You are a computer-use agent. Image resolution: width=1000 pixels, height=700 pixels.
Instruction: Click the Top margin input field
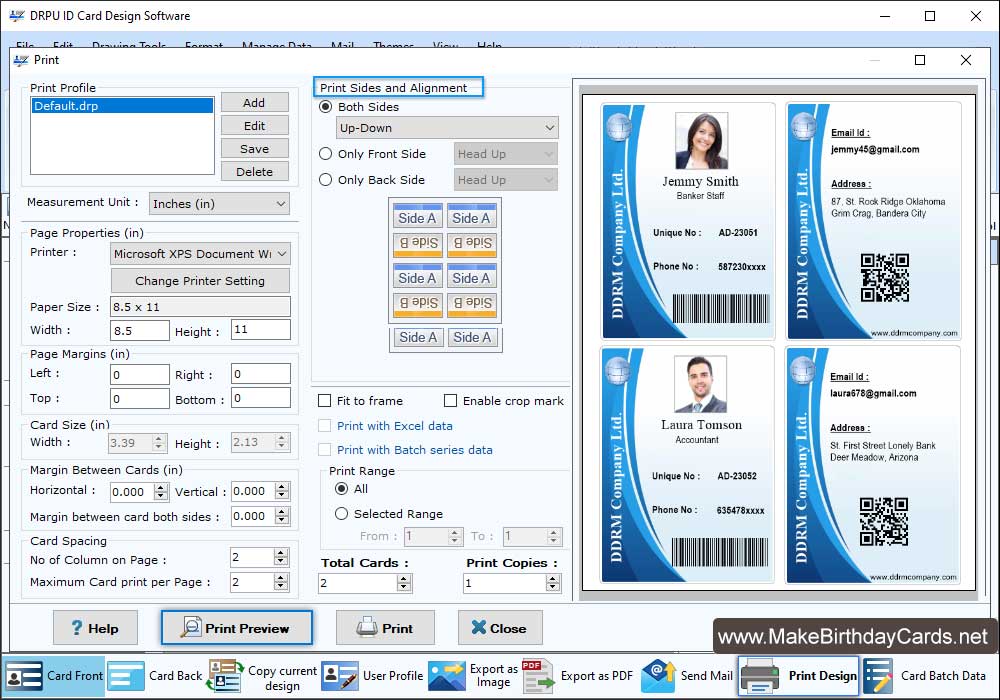(140, 398)
